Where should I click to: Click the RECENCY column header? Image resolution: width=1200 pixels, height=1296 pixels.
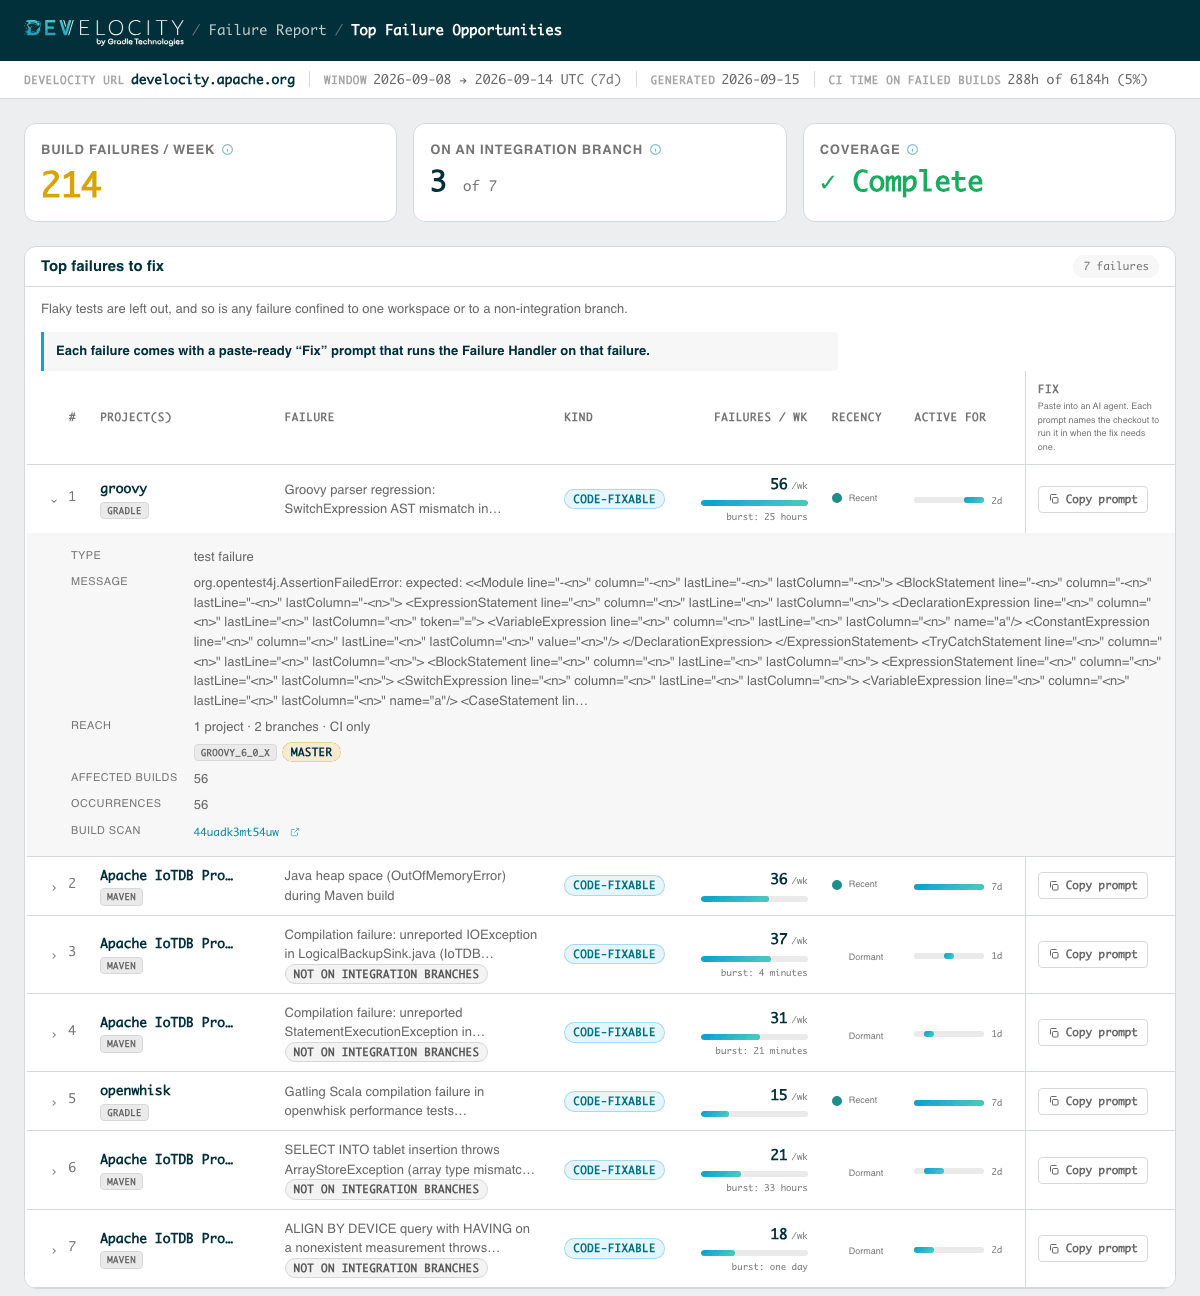pos(856,417)
